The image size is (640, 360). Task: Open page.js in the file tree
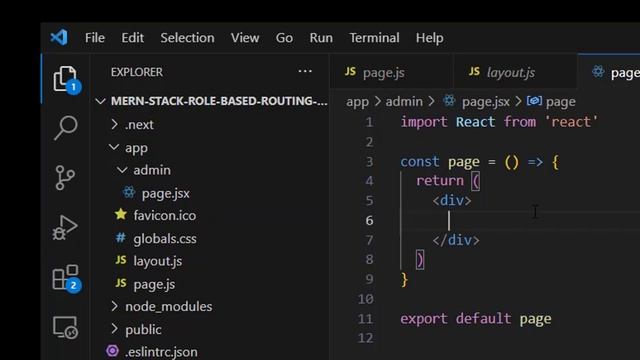pos(154,284)
